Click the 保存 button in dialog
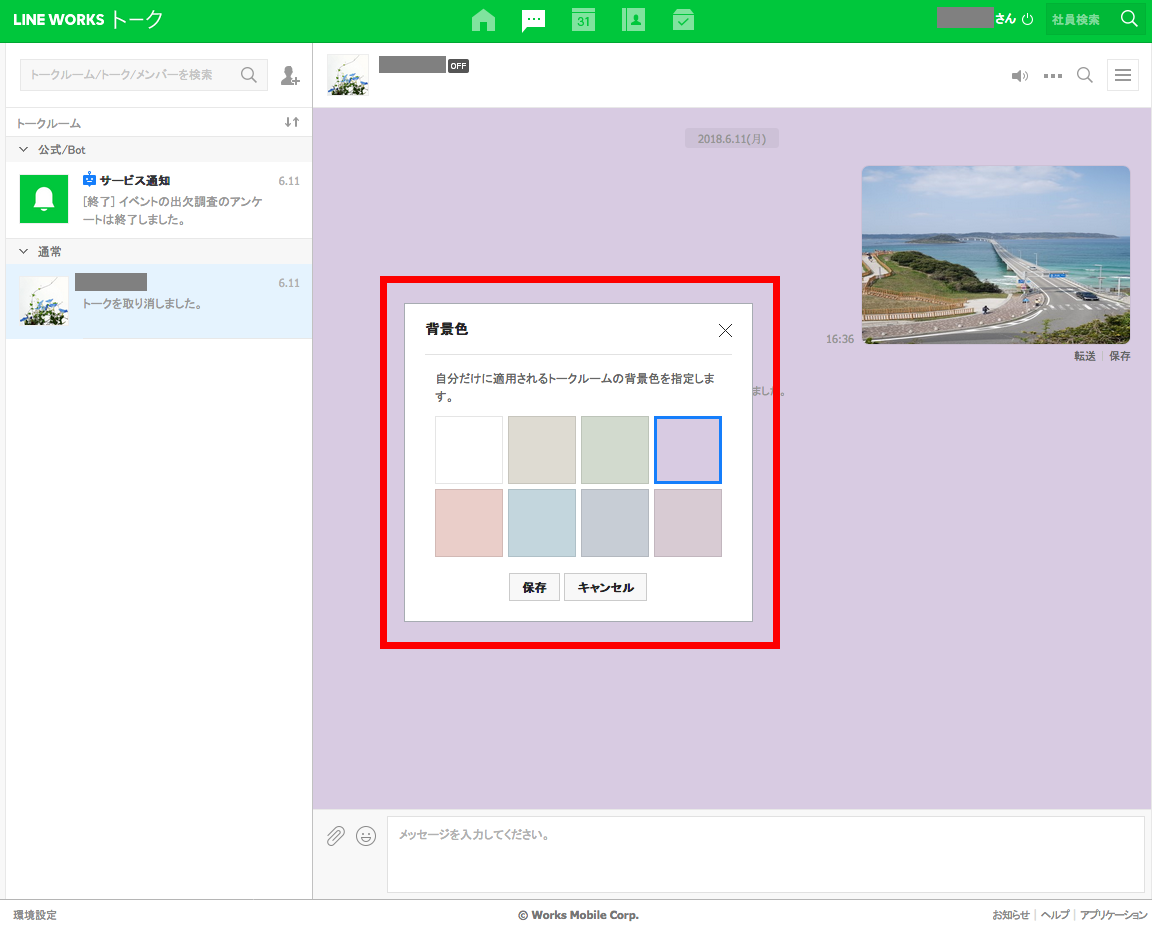The image size is (1152, 926). pos(534,587)
